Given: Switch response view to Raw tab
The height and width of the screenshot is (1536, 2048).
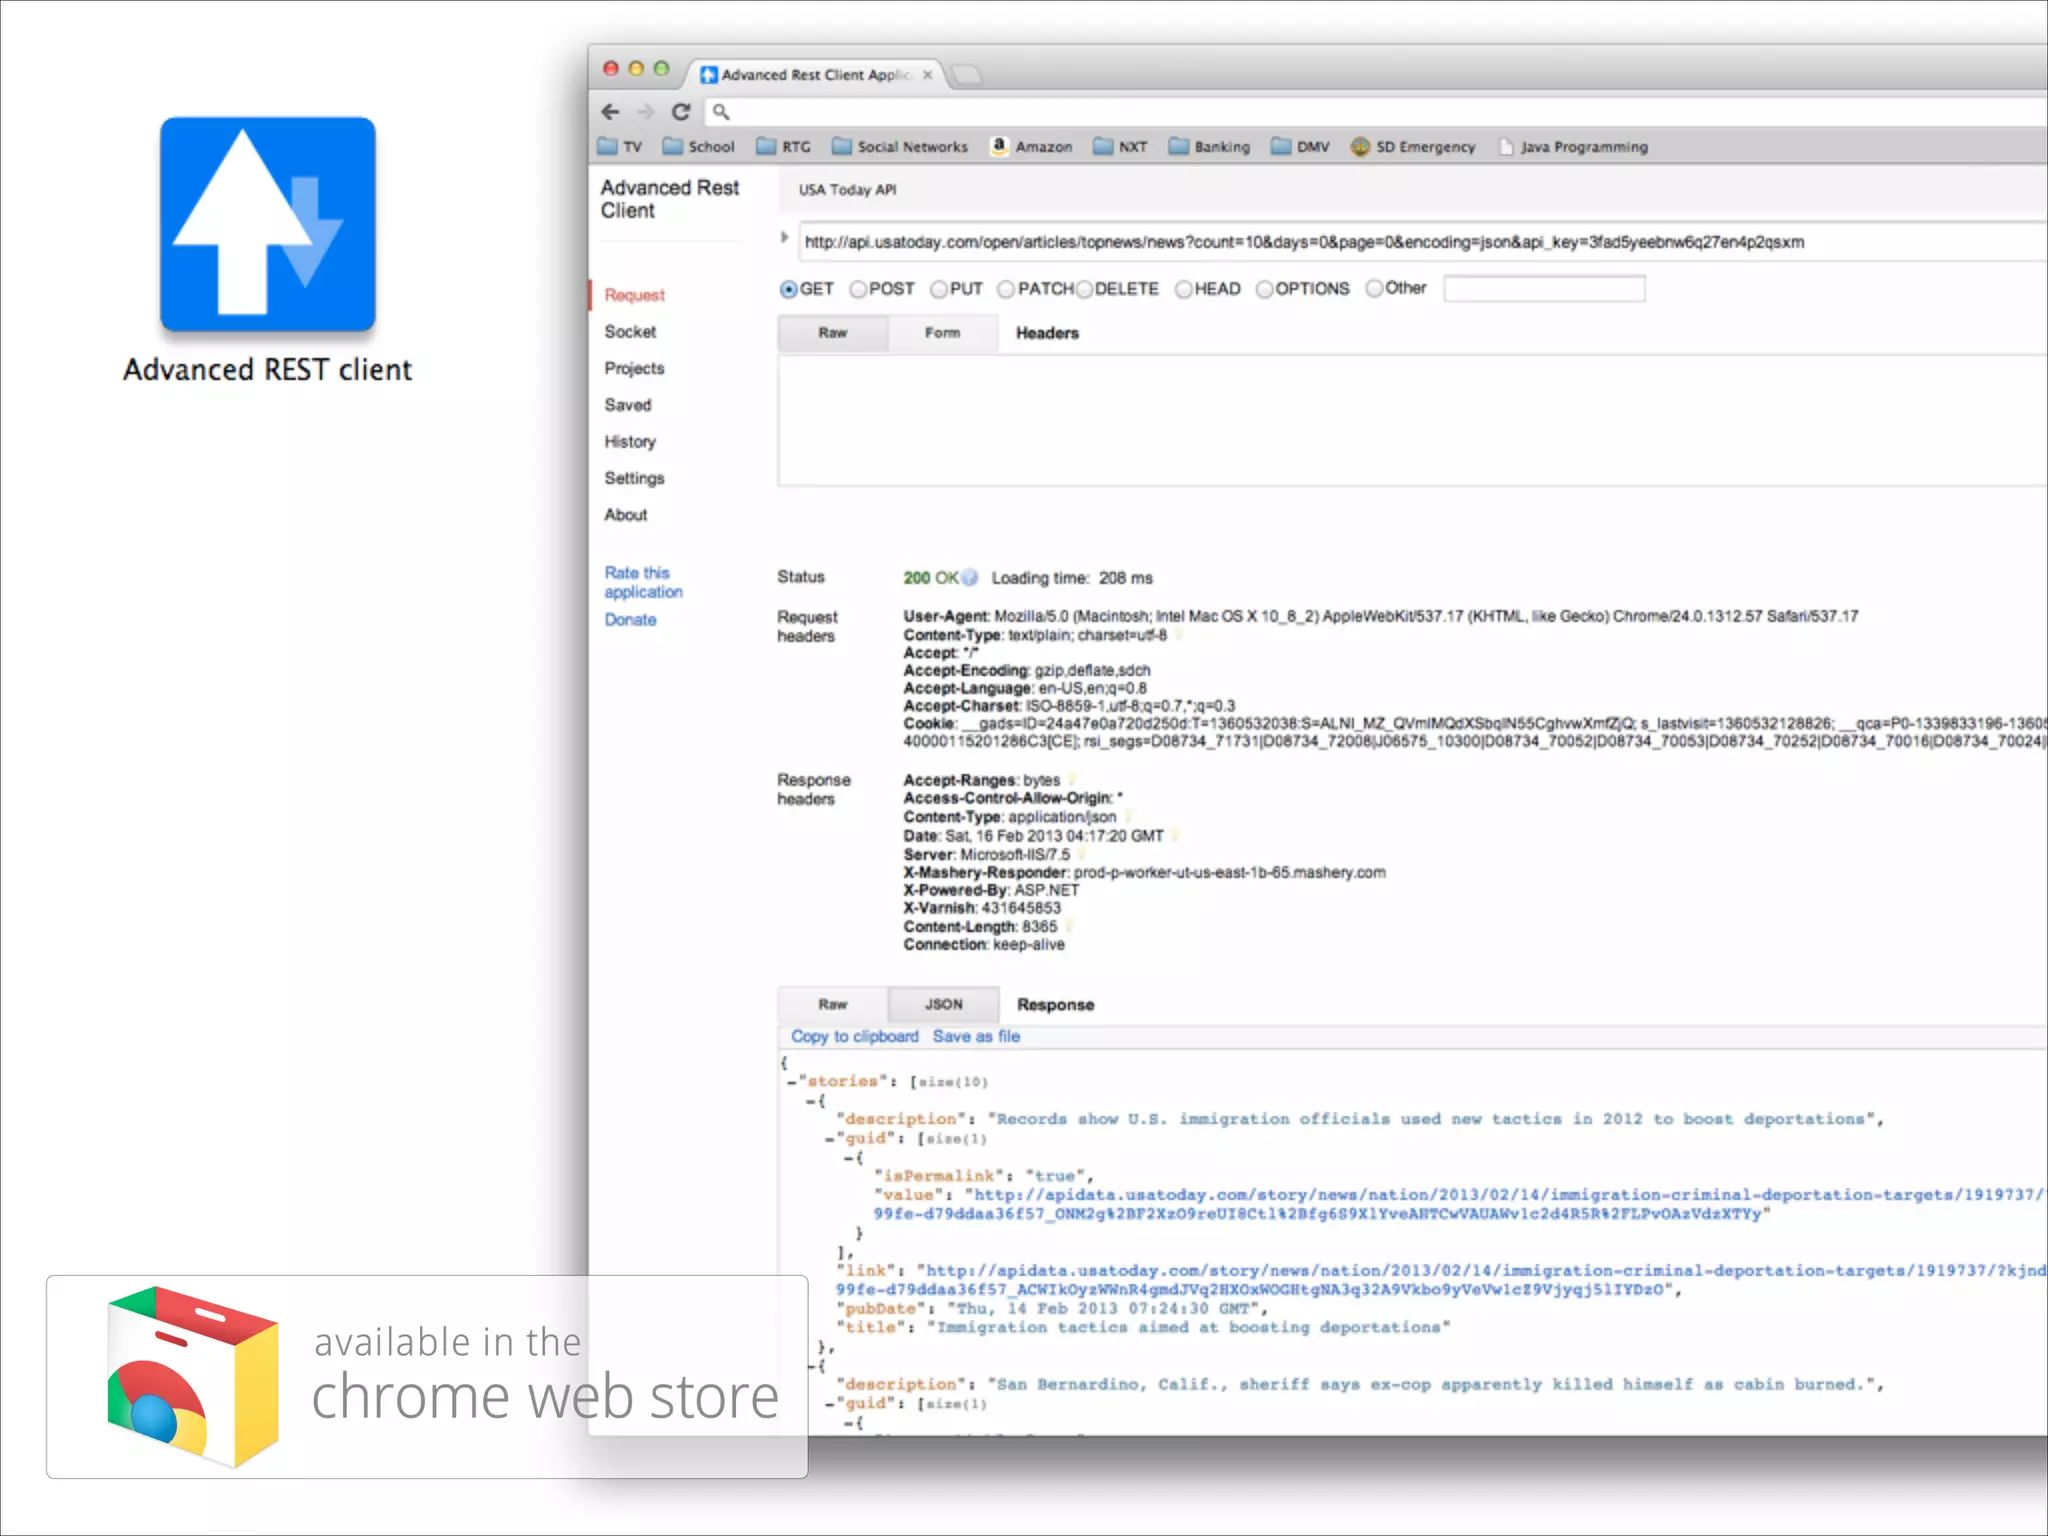Looking at the screenshot, I should tap(832, 1004).
